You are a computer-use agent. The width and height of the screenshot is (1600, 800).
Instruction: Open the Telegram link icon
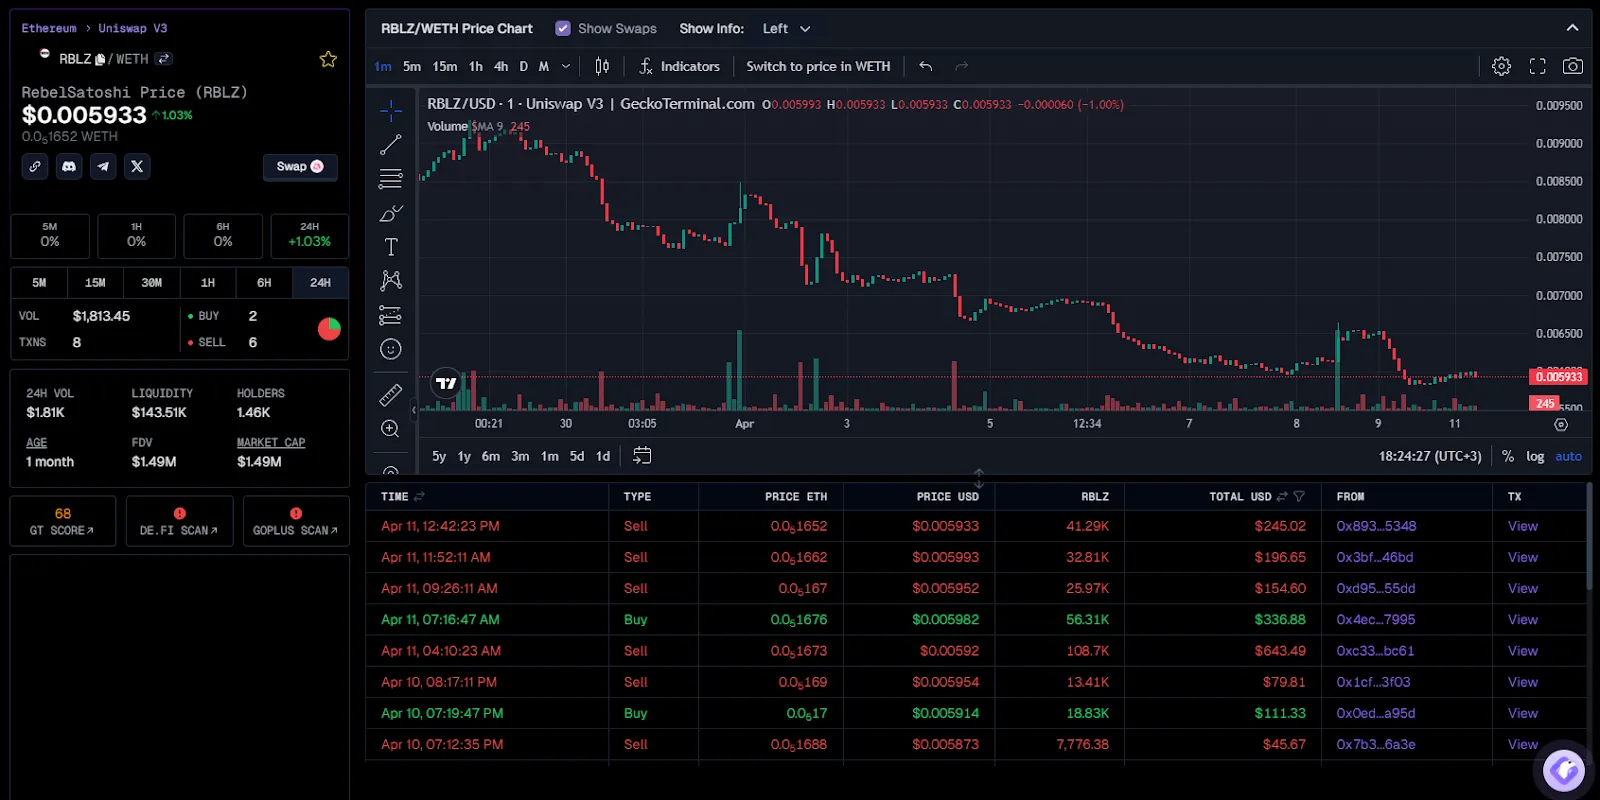[103, 166]
